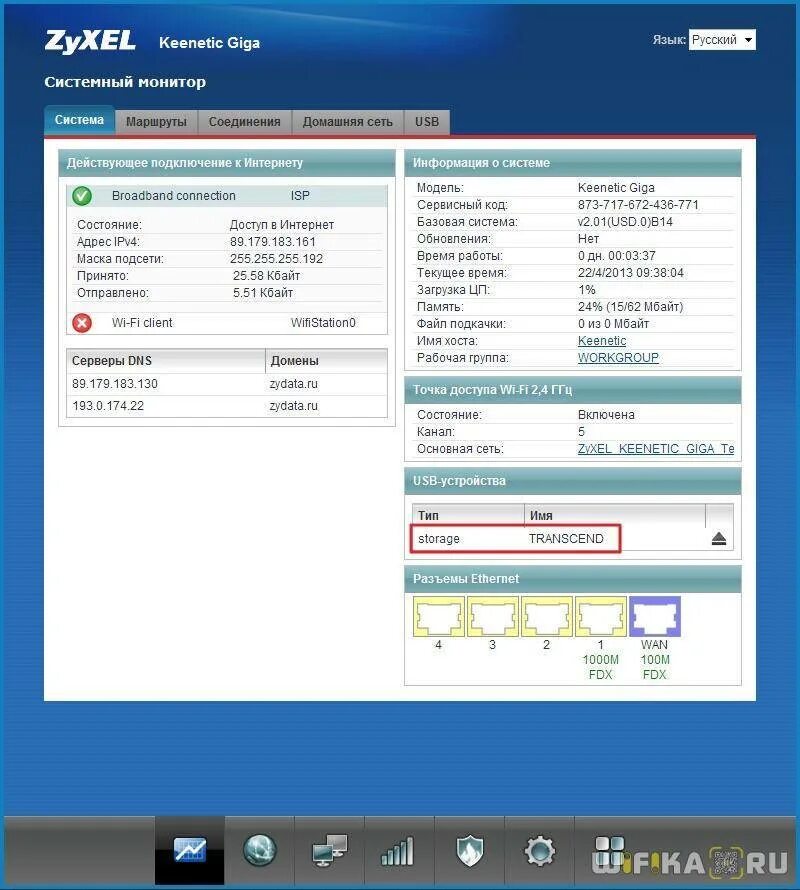Click current time 22/4/2013 09:38:04
The width and height of the screenshot is (800, 890).
(x=631, y=272)
